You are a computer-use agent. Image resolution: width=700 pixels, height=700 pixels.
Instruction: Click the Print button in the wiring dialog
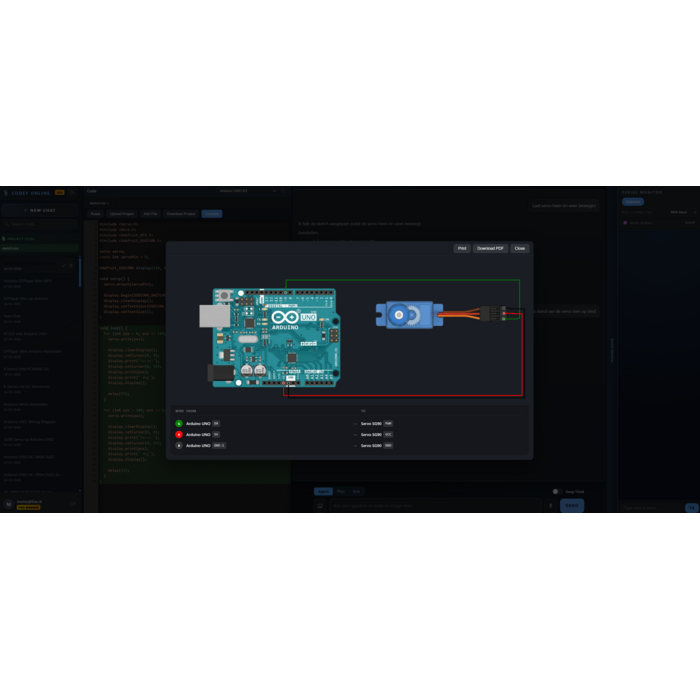[462, 248]
